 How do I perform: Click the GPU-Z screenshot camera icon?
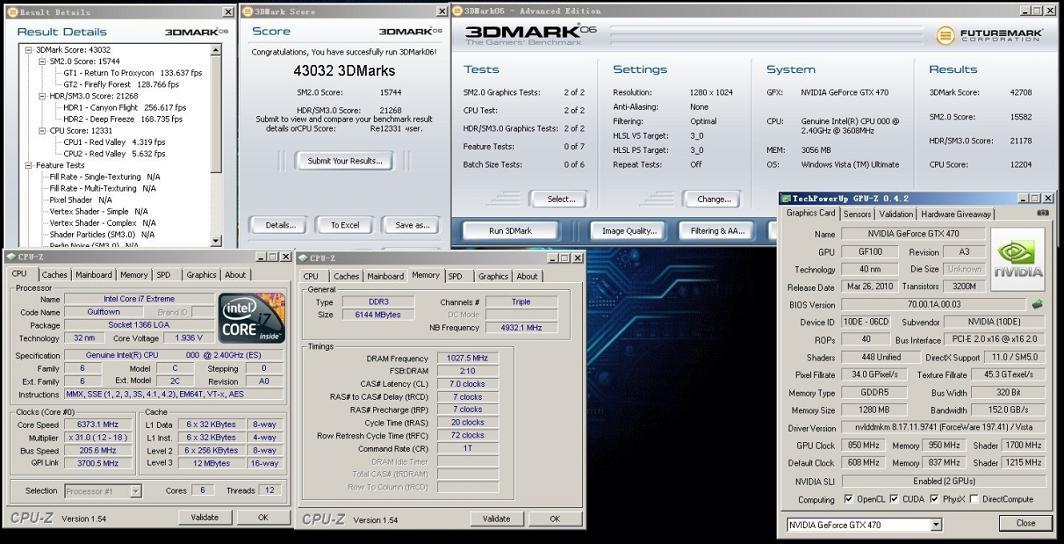(1042, 213)
